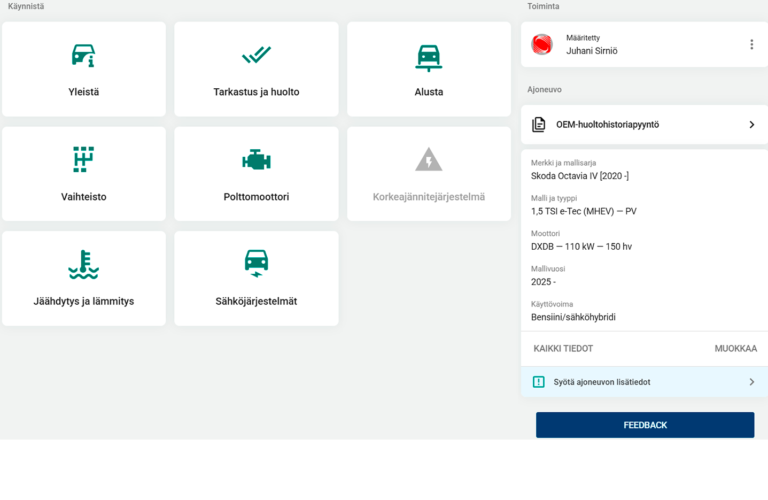This screenshot has width=768, height=500.
Task: Click the FEEDBACK button
Action: click(645, 425)
